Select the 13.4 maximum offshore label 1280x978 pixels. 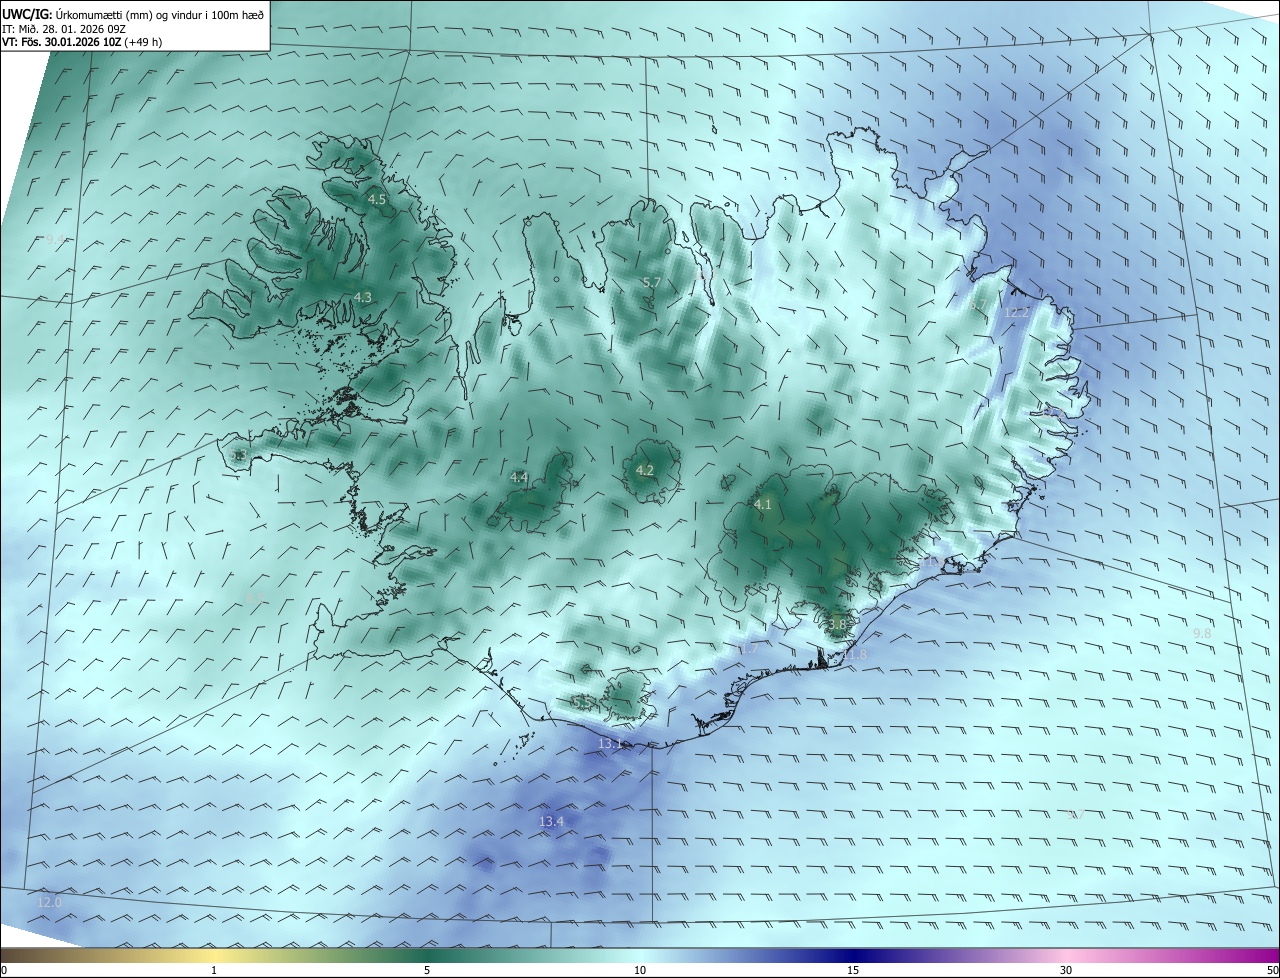tap(552, 822)
